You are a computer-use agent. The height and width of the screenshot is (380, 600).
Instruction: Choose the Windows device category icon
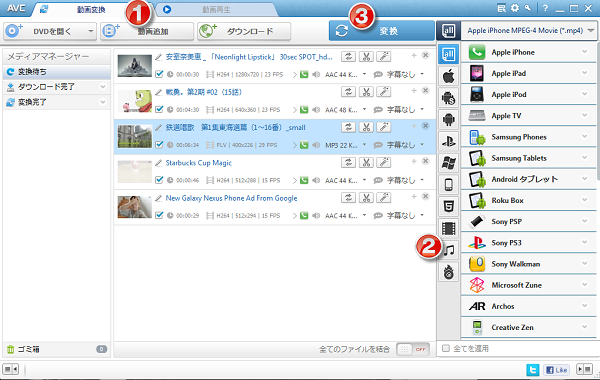pos(448,163)
